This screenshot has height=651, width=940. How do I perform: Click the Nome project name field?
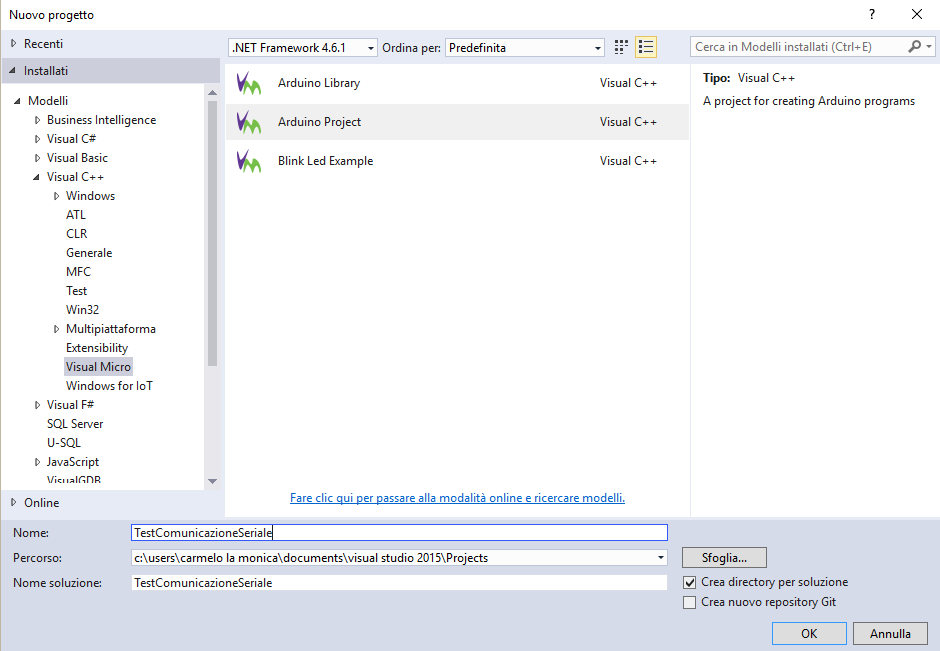[x=399, y=533]
